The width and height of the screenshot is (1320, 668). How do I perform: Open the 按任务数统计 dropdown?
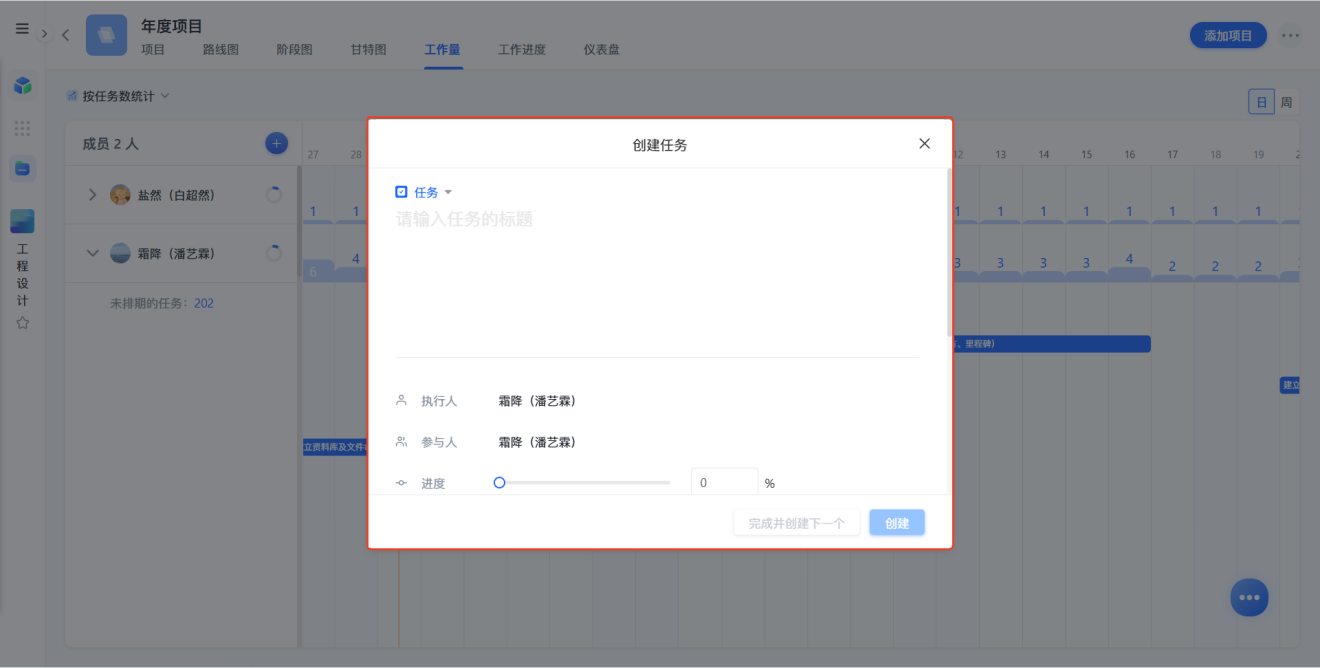[118, 96]
